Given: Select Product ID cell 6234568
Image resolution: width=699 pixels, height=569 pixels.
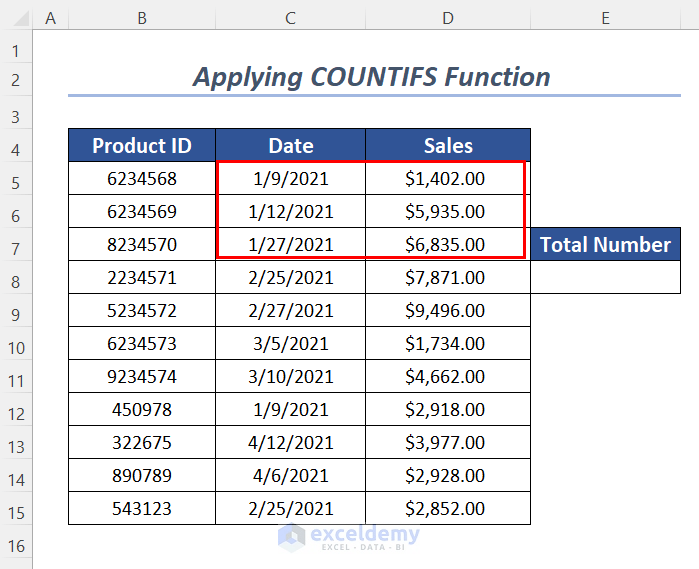Looking at the screenshot, I should (x=142, y=178).
